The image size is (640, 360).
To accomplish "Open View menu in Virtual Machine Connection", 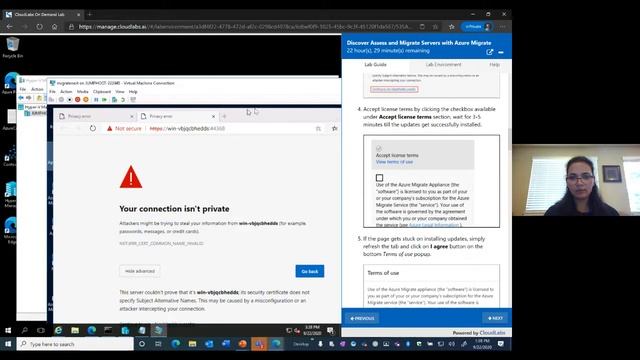I will [x=120, y=91].
